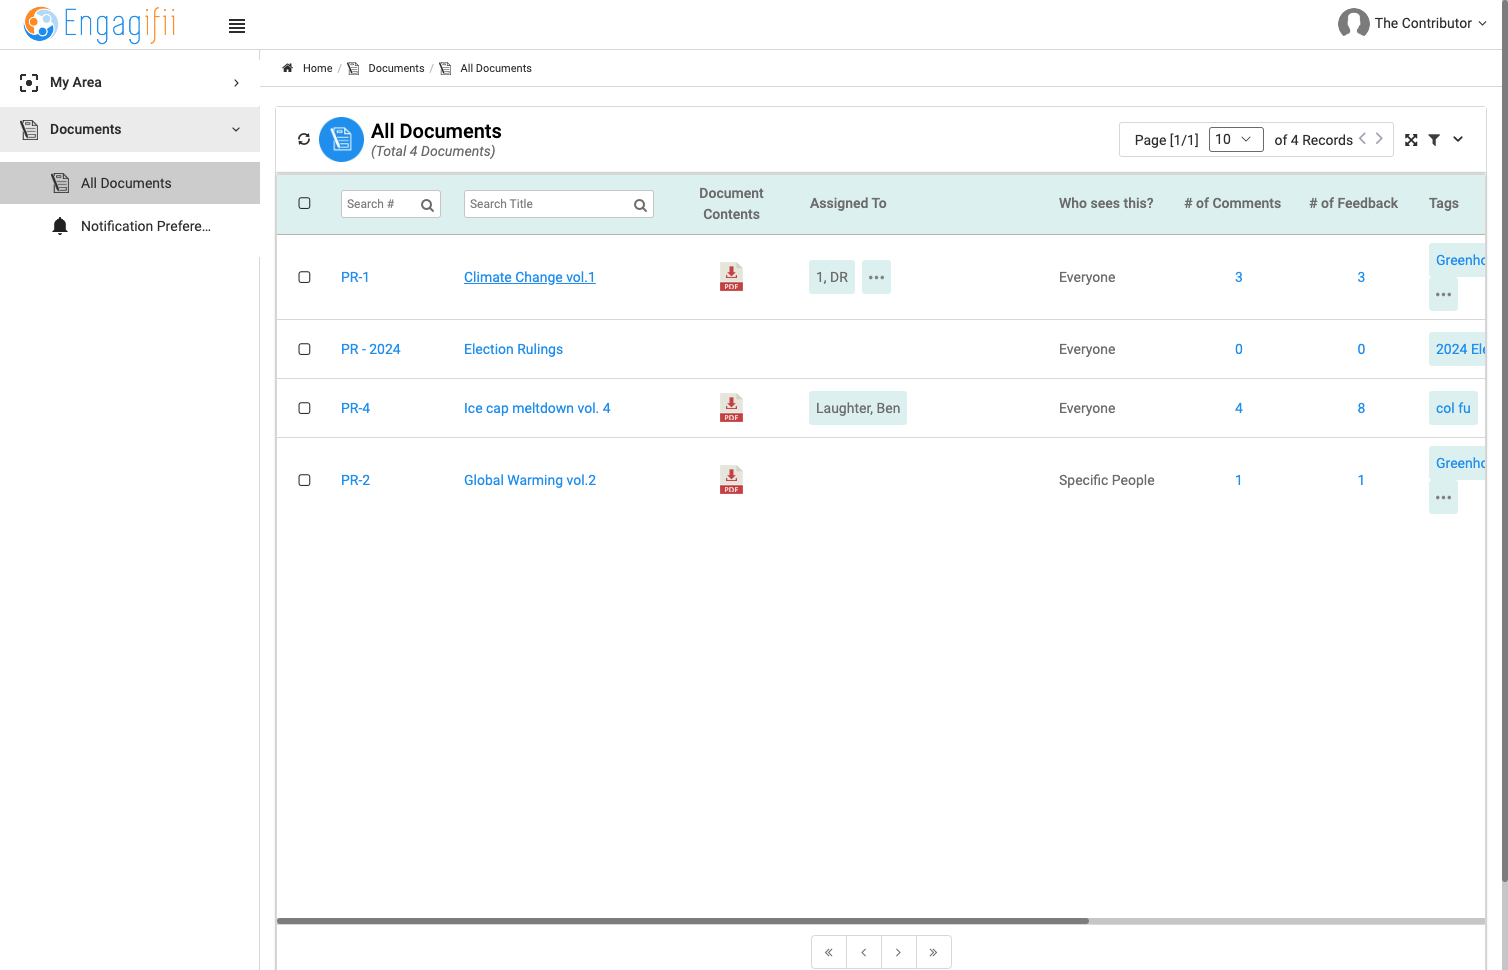
Task: Go to first page in bottom pagination
Action: pos(829,952)
